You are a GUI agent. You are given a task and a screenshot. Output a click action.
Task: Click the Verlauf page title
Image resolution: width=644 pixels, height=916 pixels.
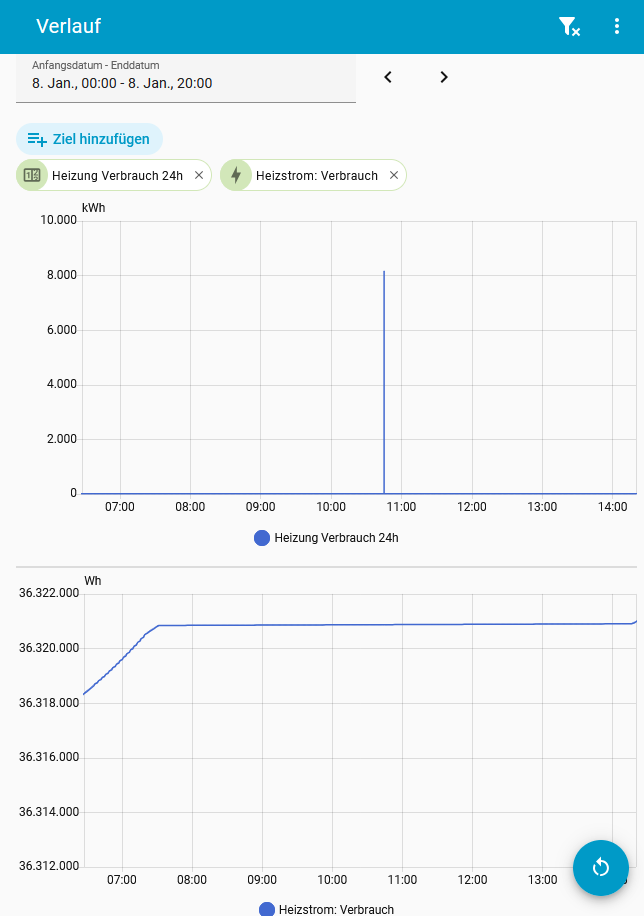(68, 27)
